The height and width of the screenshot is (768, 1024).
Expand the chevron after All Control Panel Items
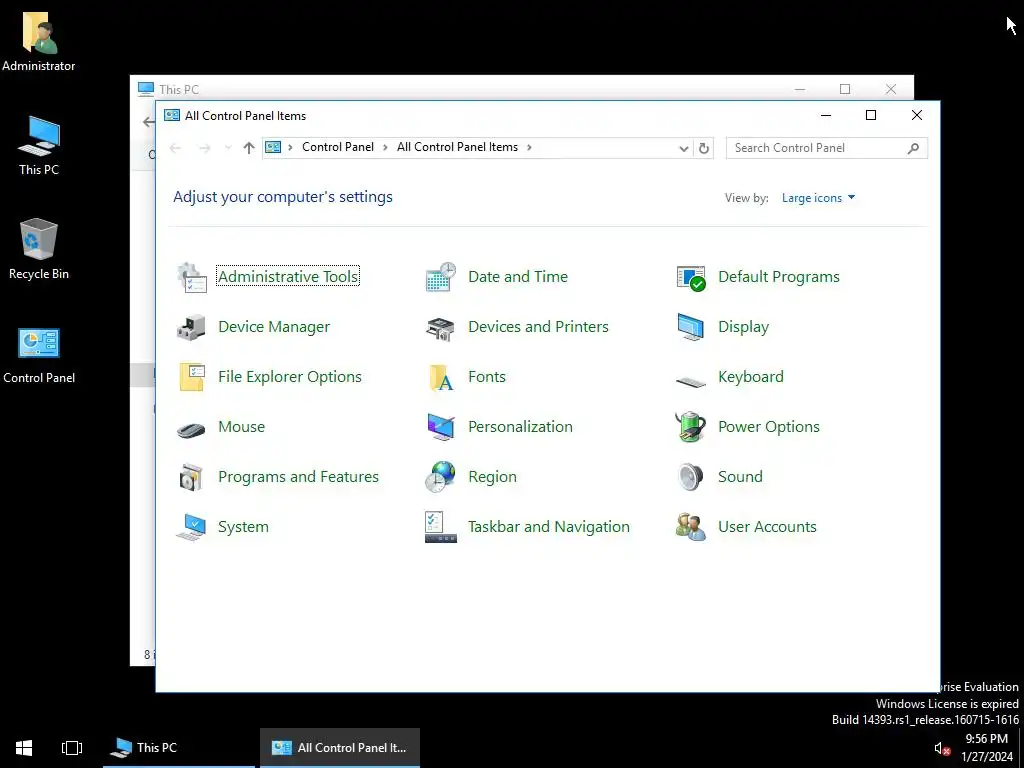click(x=529, y=148)
